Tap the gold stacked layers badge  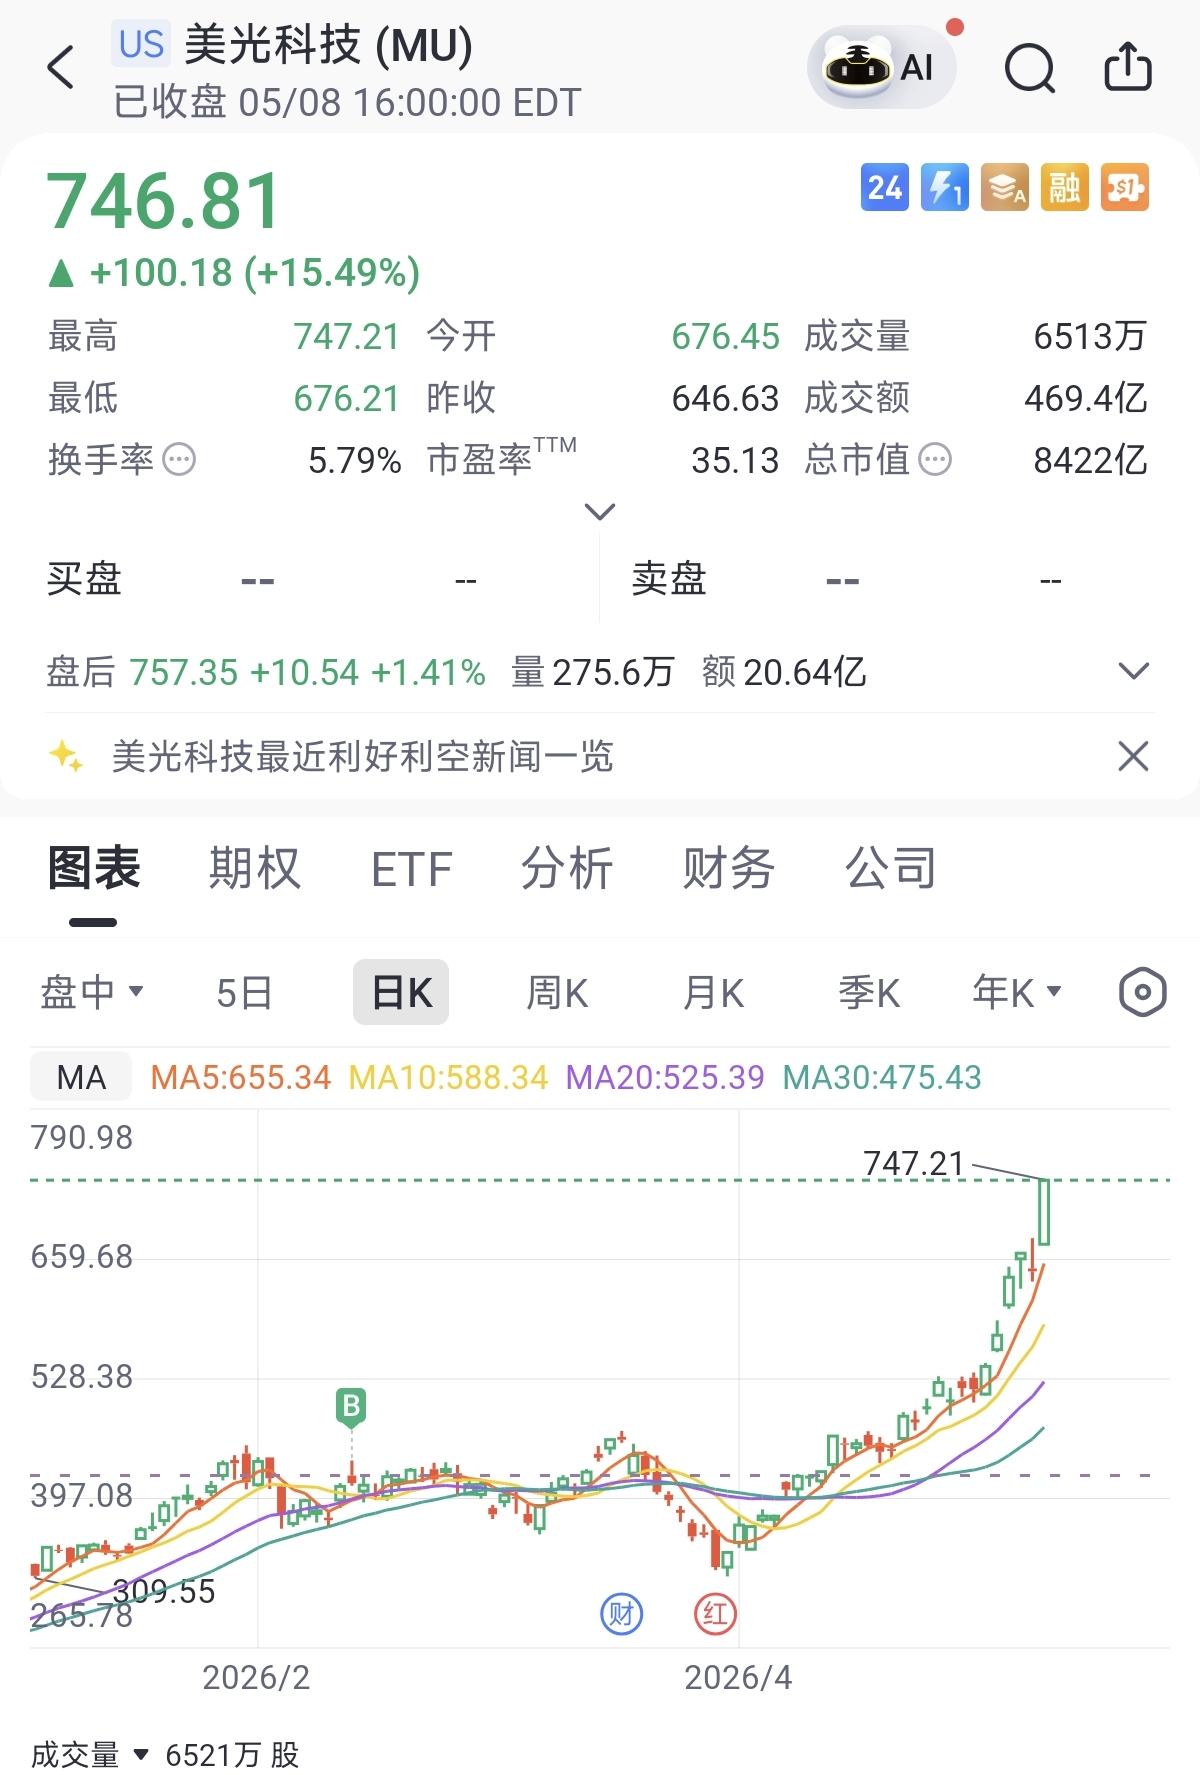click(1005, 187)
